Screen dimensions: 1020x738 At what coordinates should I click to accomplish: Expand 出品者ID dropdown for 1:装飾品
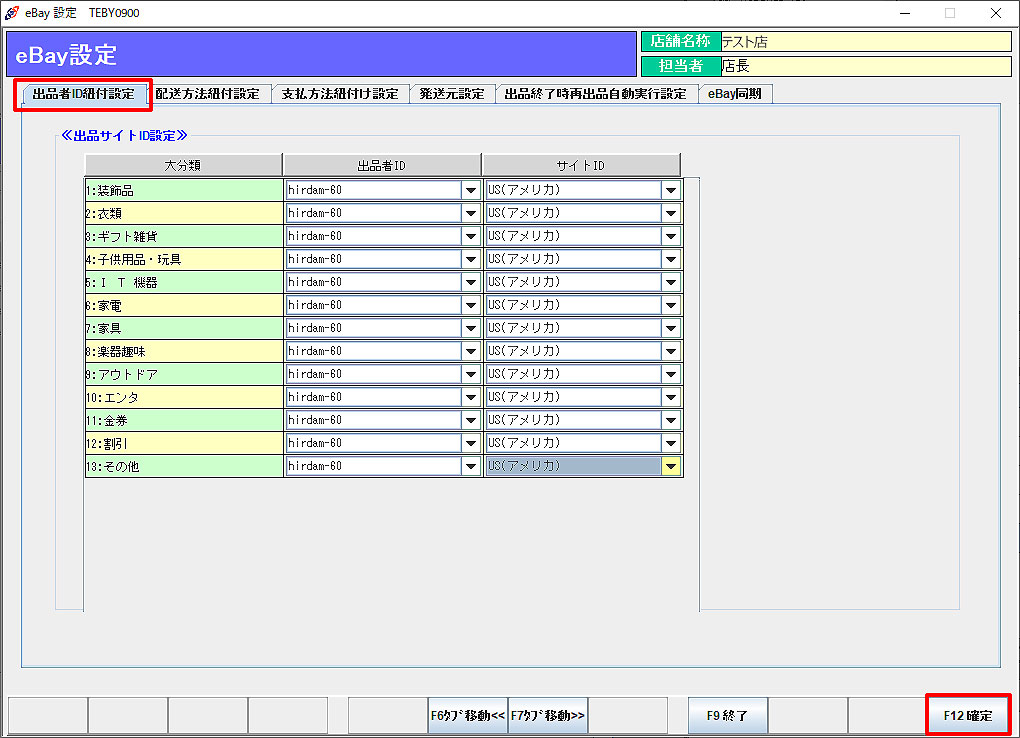coord(470,190)
